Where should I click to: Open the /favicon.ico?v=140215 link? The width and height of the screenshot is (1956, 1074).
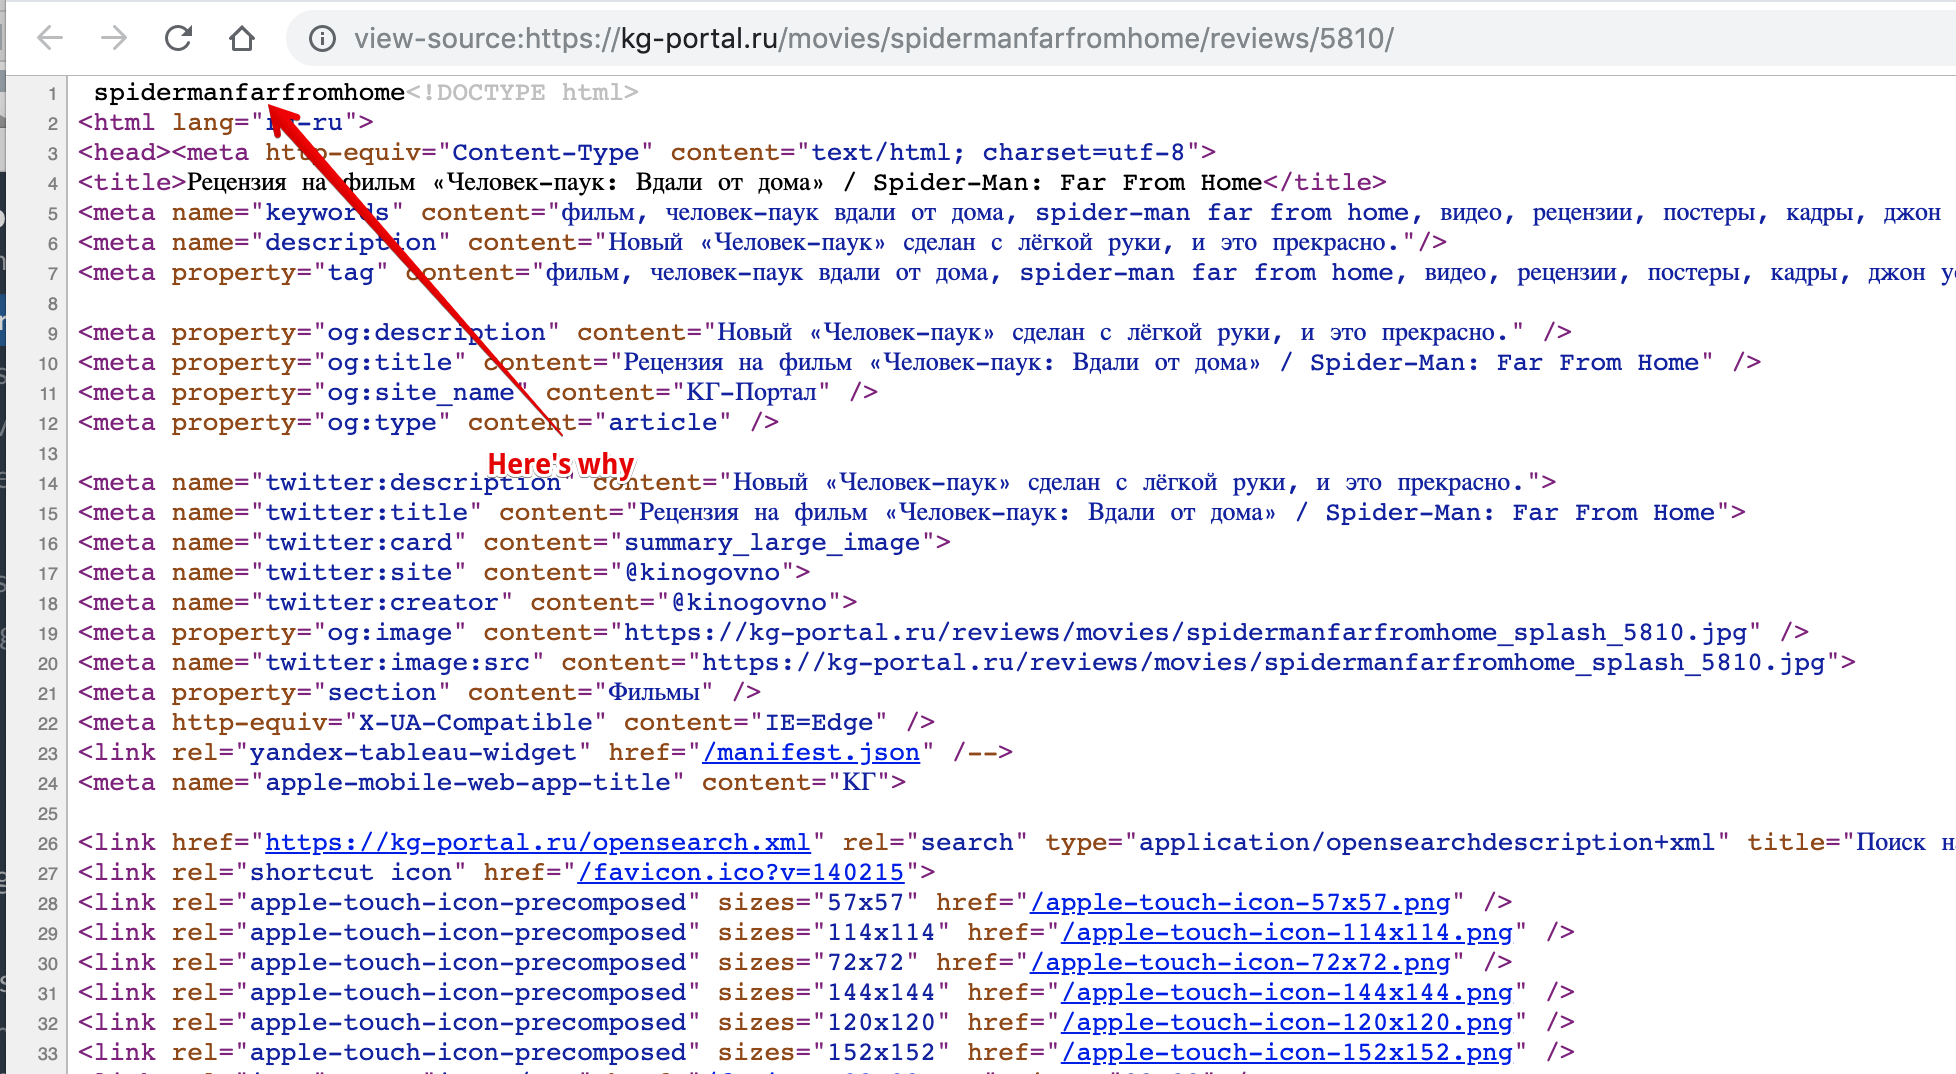[x=741, y=872]
